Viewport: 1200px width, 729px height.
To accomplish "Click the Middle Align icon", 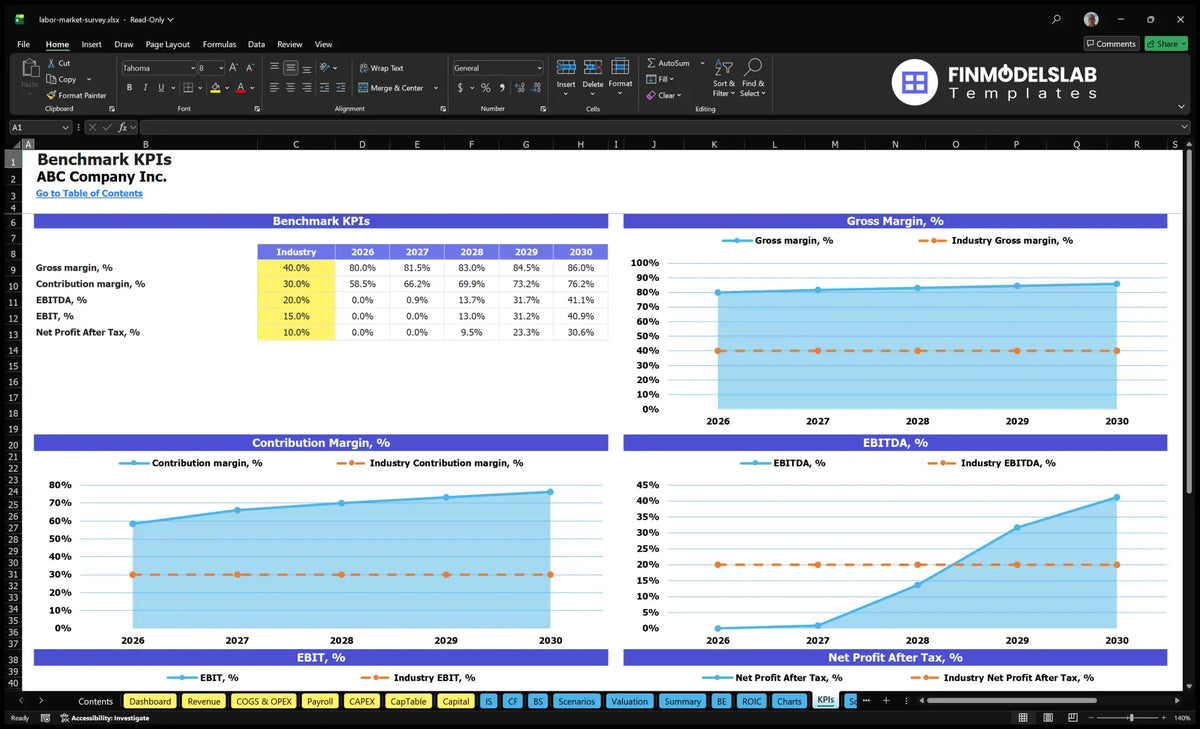I will pos(290,68).
